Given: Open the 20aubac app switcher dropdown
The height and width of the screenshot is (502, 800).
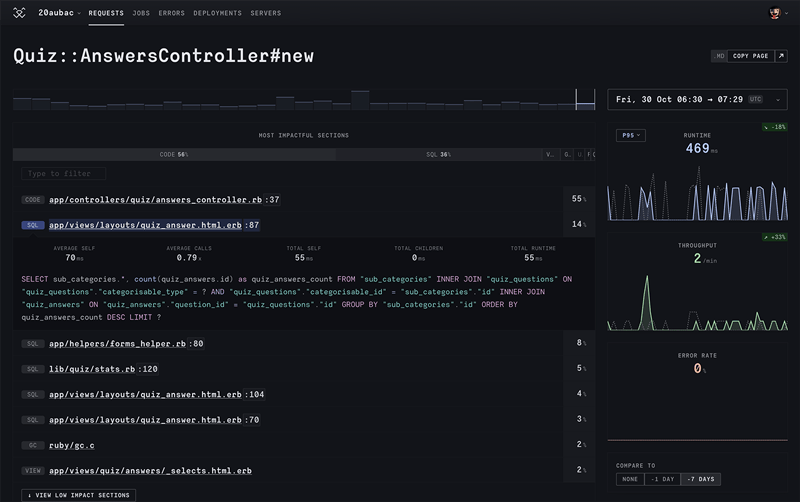Looking at the screenshot, I should [x=59, y=13].
